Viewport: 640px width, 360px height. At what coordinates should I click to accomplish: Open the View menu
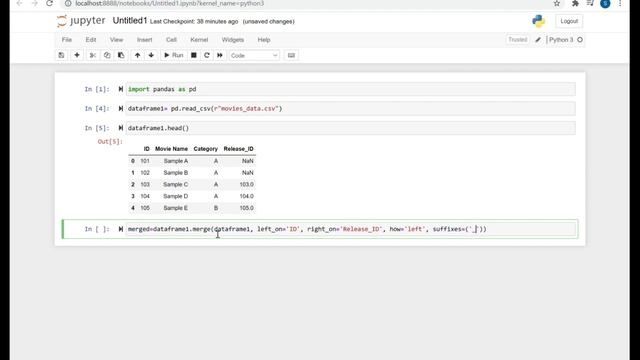coord(116,40)
